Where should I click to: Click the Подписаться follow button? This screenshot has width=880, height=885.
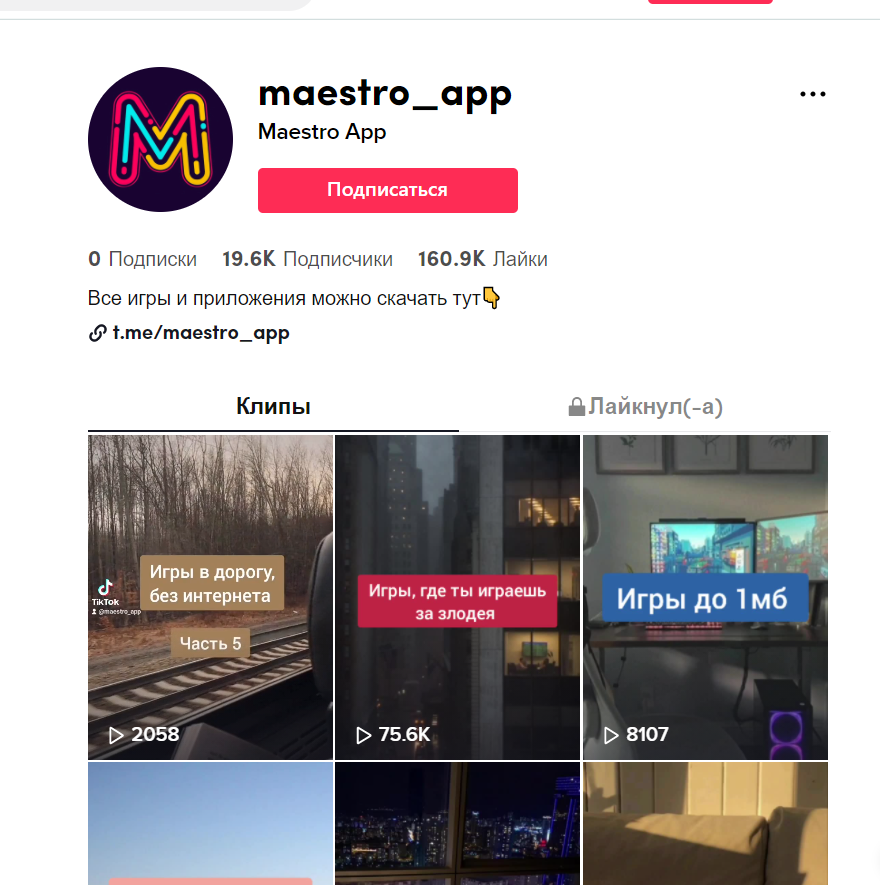(388, 190)
